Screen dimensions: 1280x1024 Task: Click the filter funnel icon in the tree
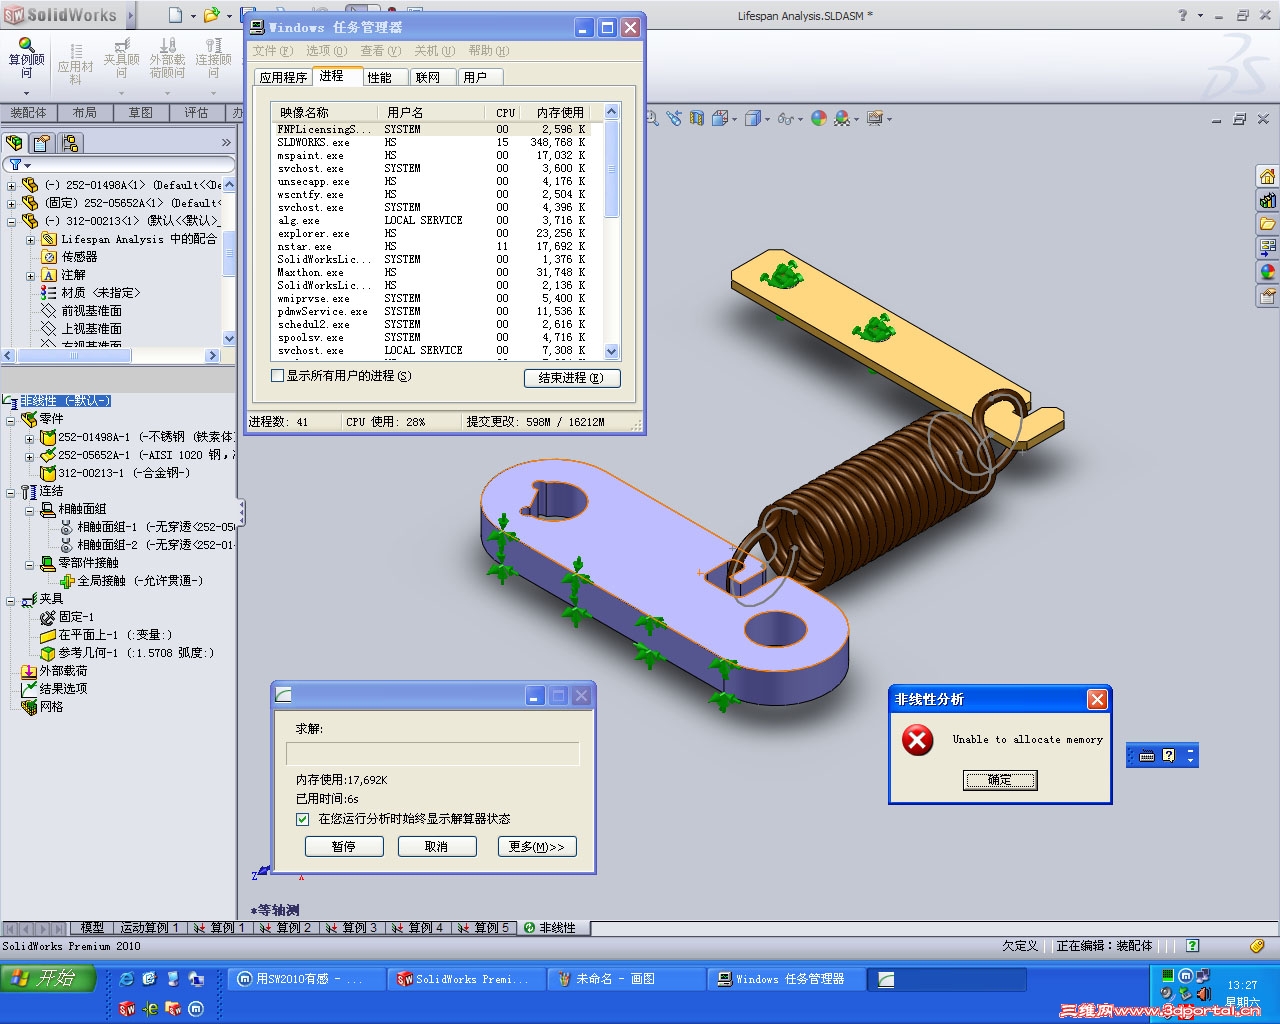click(x=16, y=164)
